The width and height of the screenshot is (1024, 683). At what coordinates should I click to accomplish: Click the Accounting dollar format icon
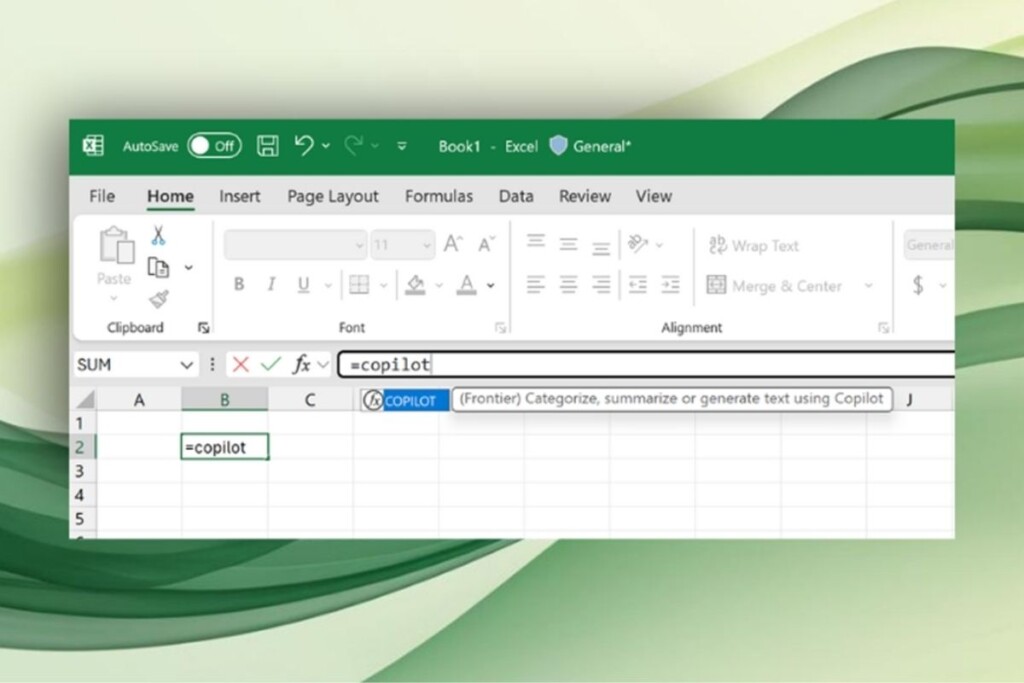click(918, 285)
